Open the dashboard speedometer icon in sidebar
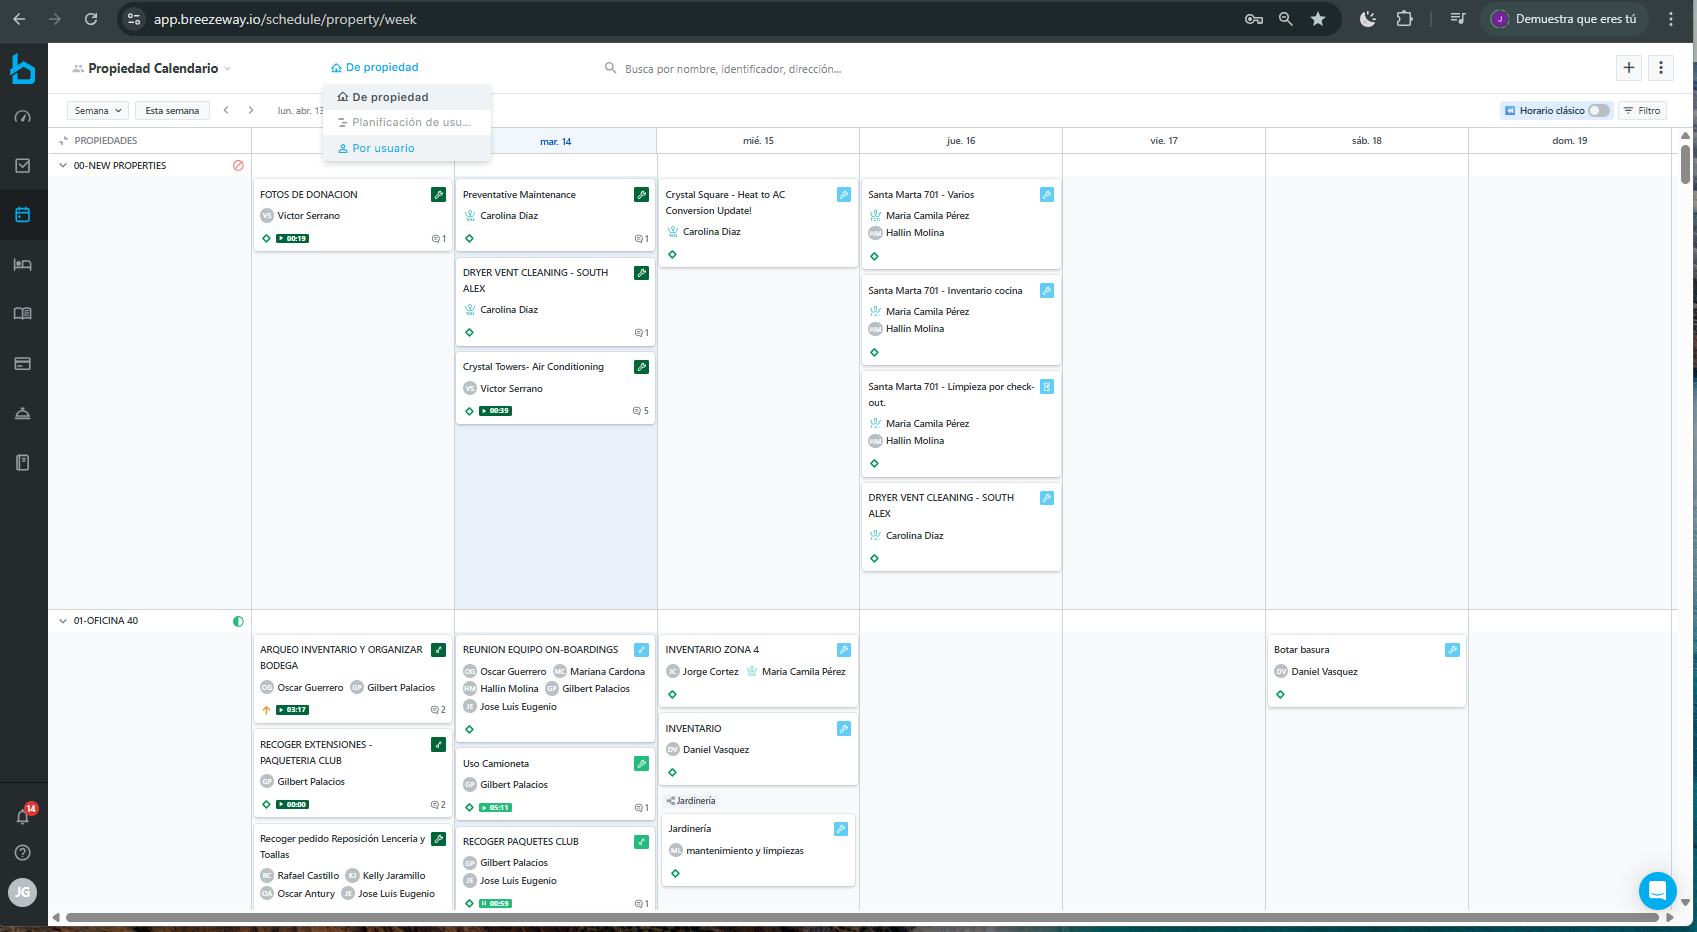Viewport: 1697px width, 932px height. (22, 117)
